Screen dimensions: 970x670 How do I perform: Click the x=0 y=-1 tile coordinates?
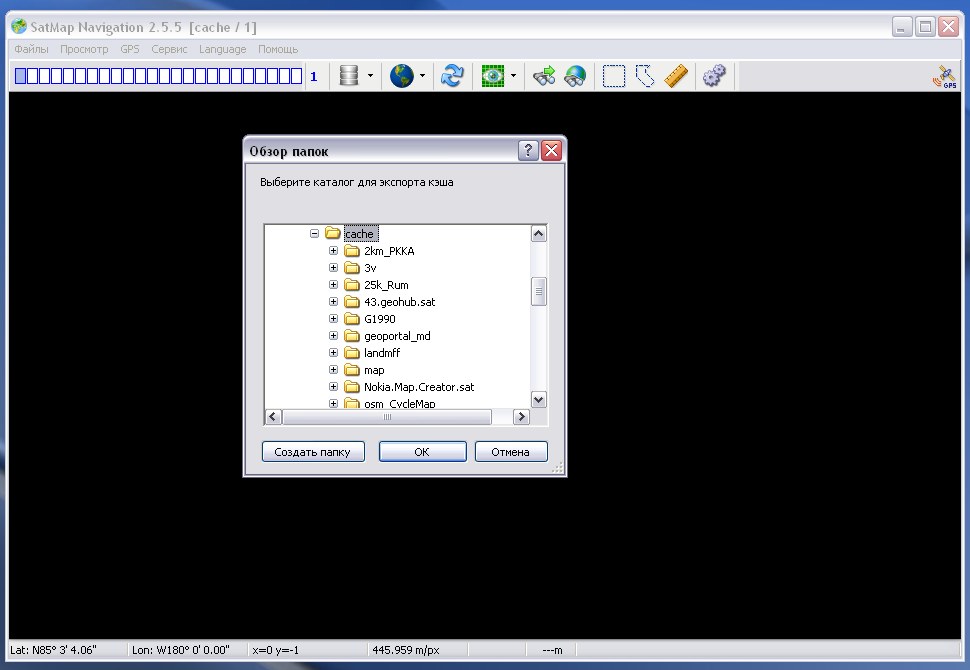tap(275, 650)
